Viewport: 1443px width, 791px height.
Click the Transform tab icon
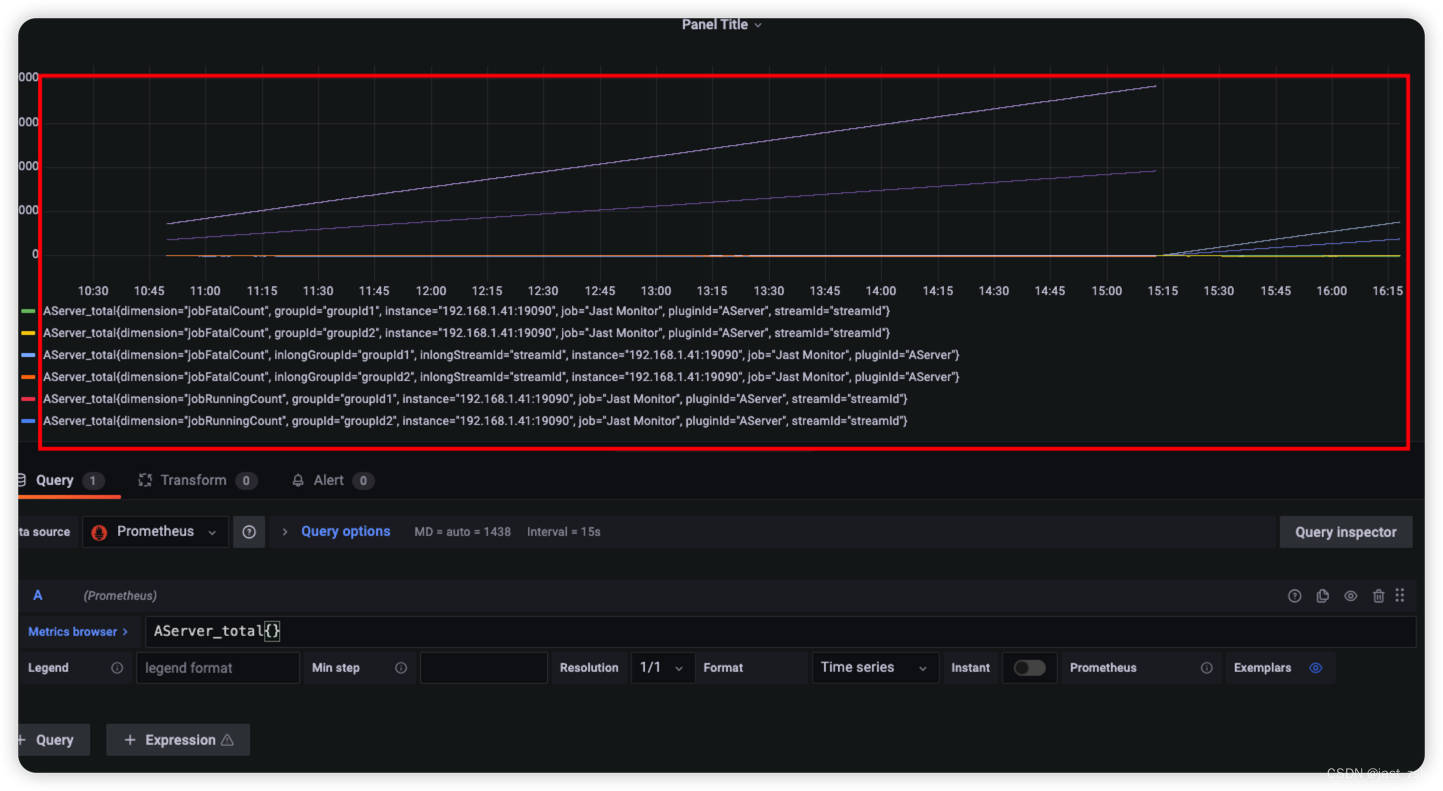pyautogui.click(x=145, y=481)
